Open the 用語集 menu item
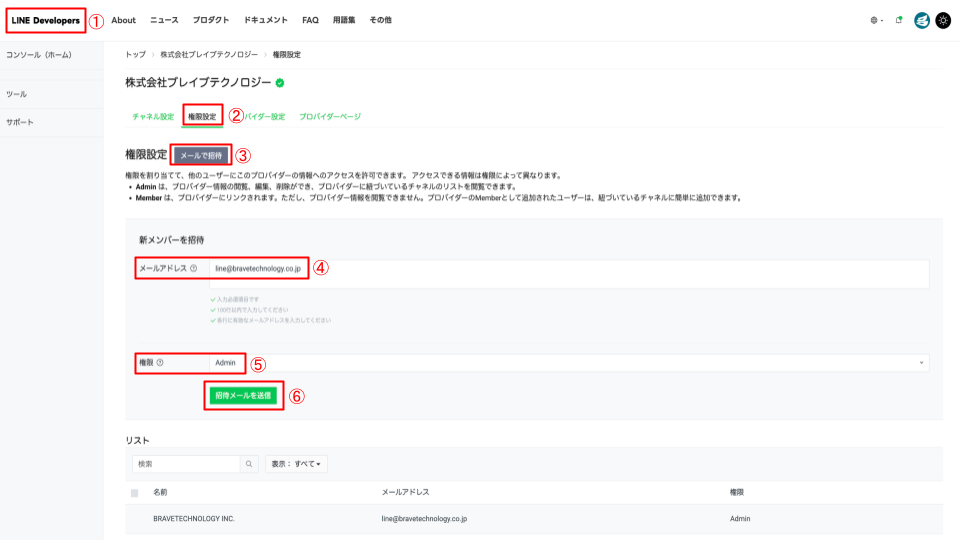Screen dimensions: 960x540 (x=344, y=20)
